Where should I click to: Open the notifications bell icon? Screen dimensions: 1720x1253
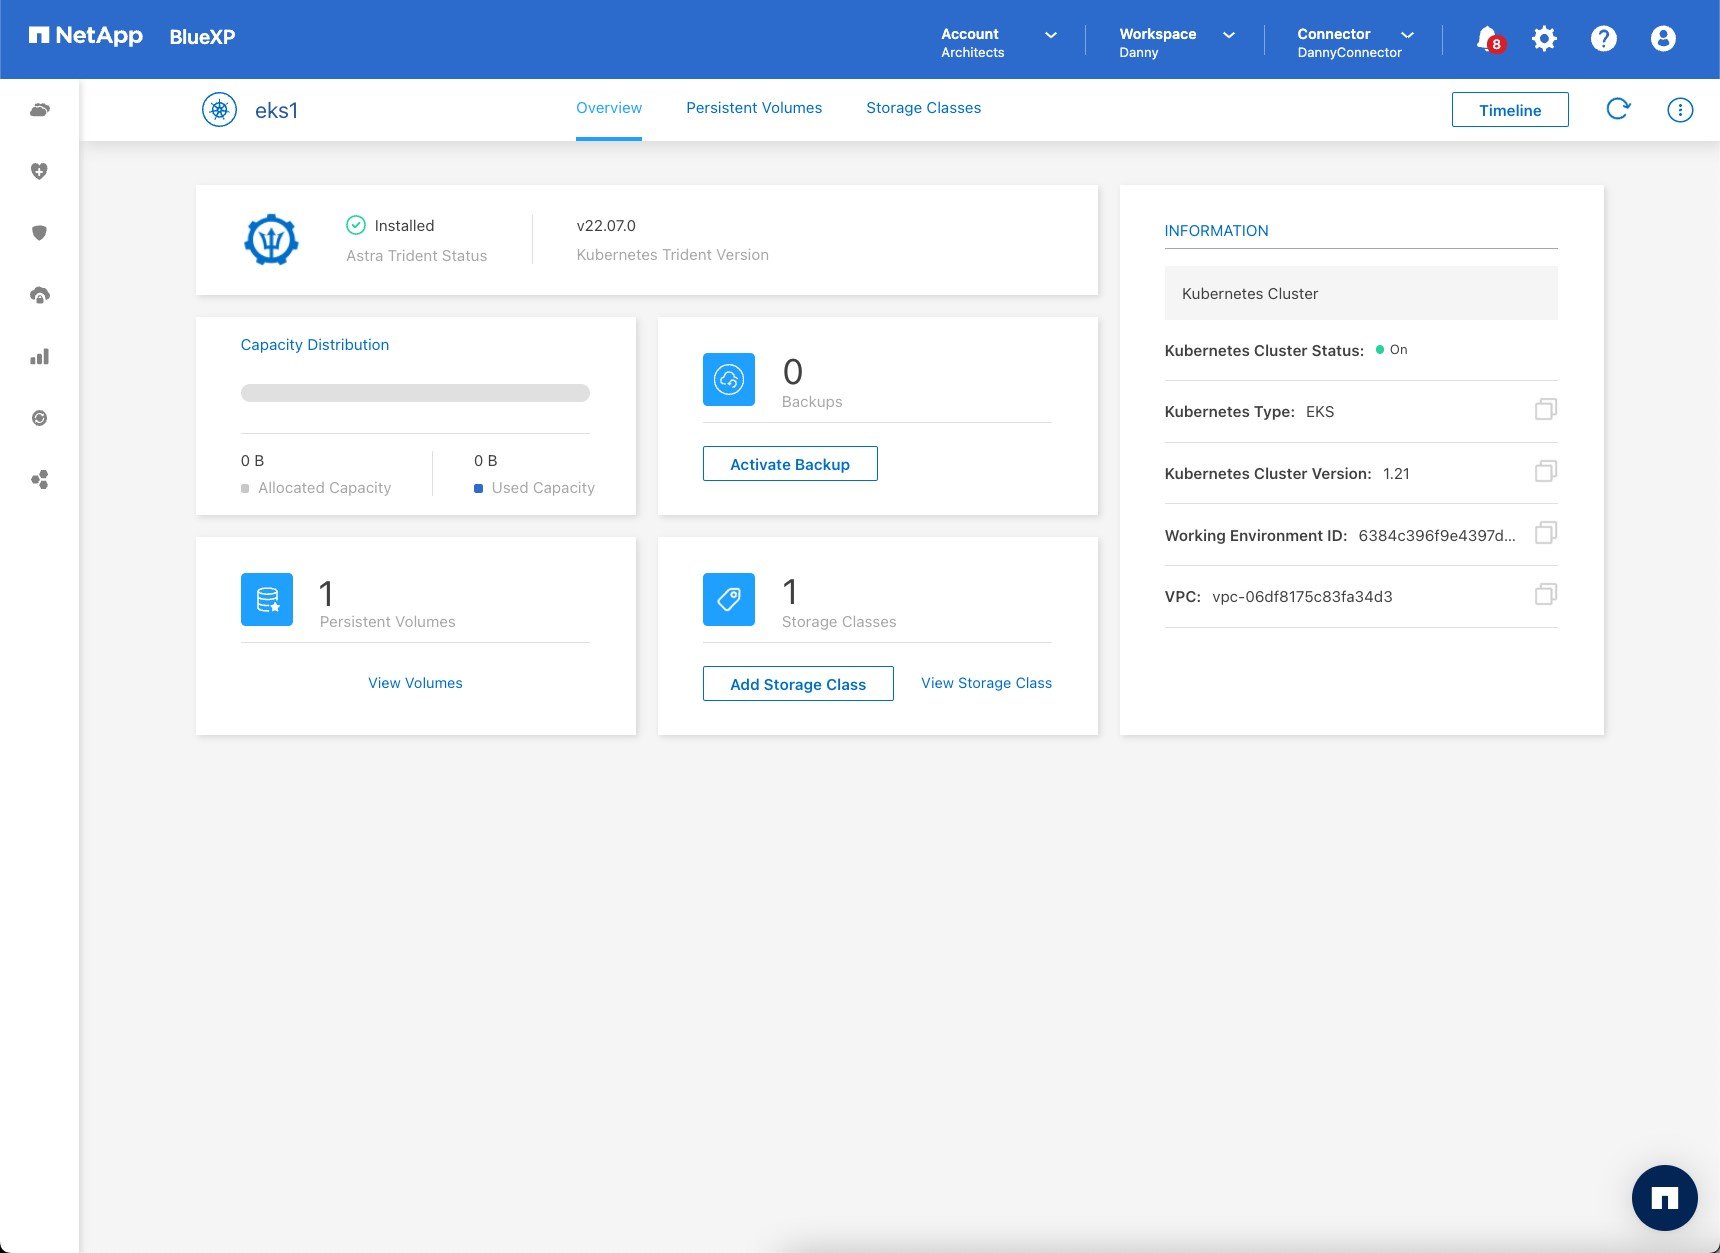click(x=1487, y=39)
